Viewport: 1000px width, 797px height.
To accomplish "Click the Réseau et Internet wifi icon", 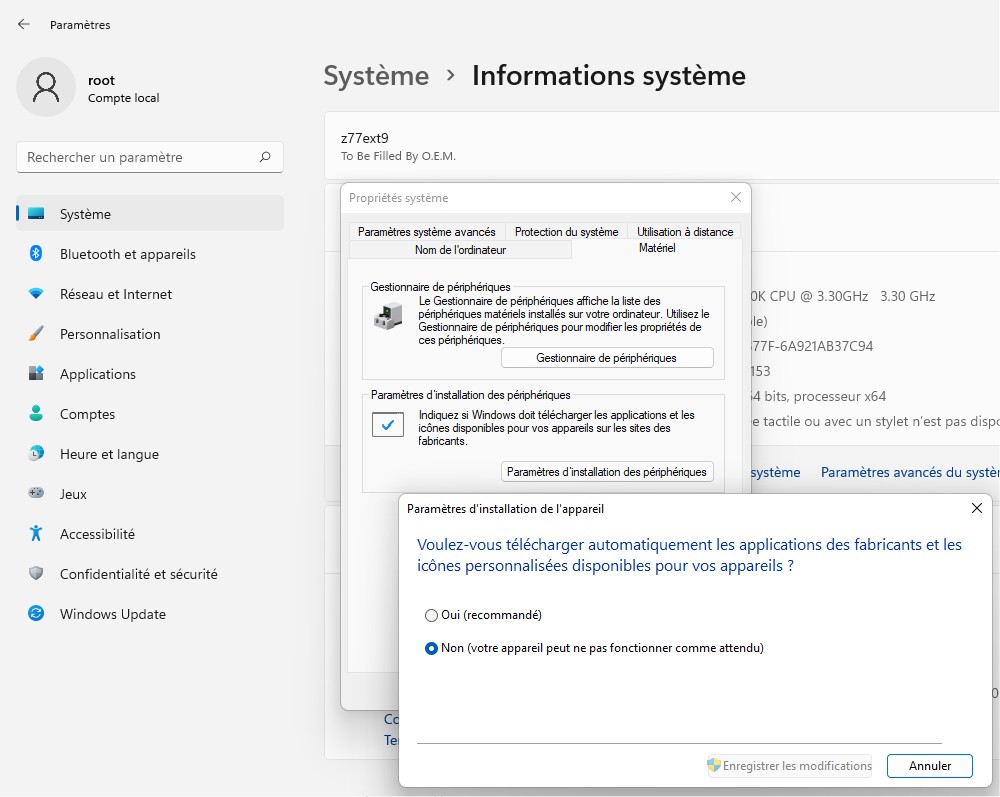I will [36, 294].
